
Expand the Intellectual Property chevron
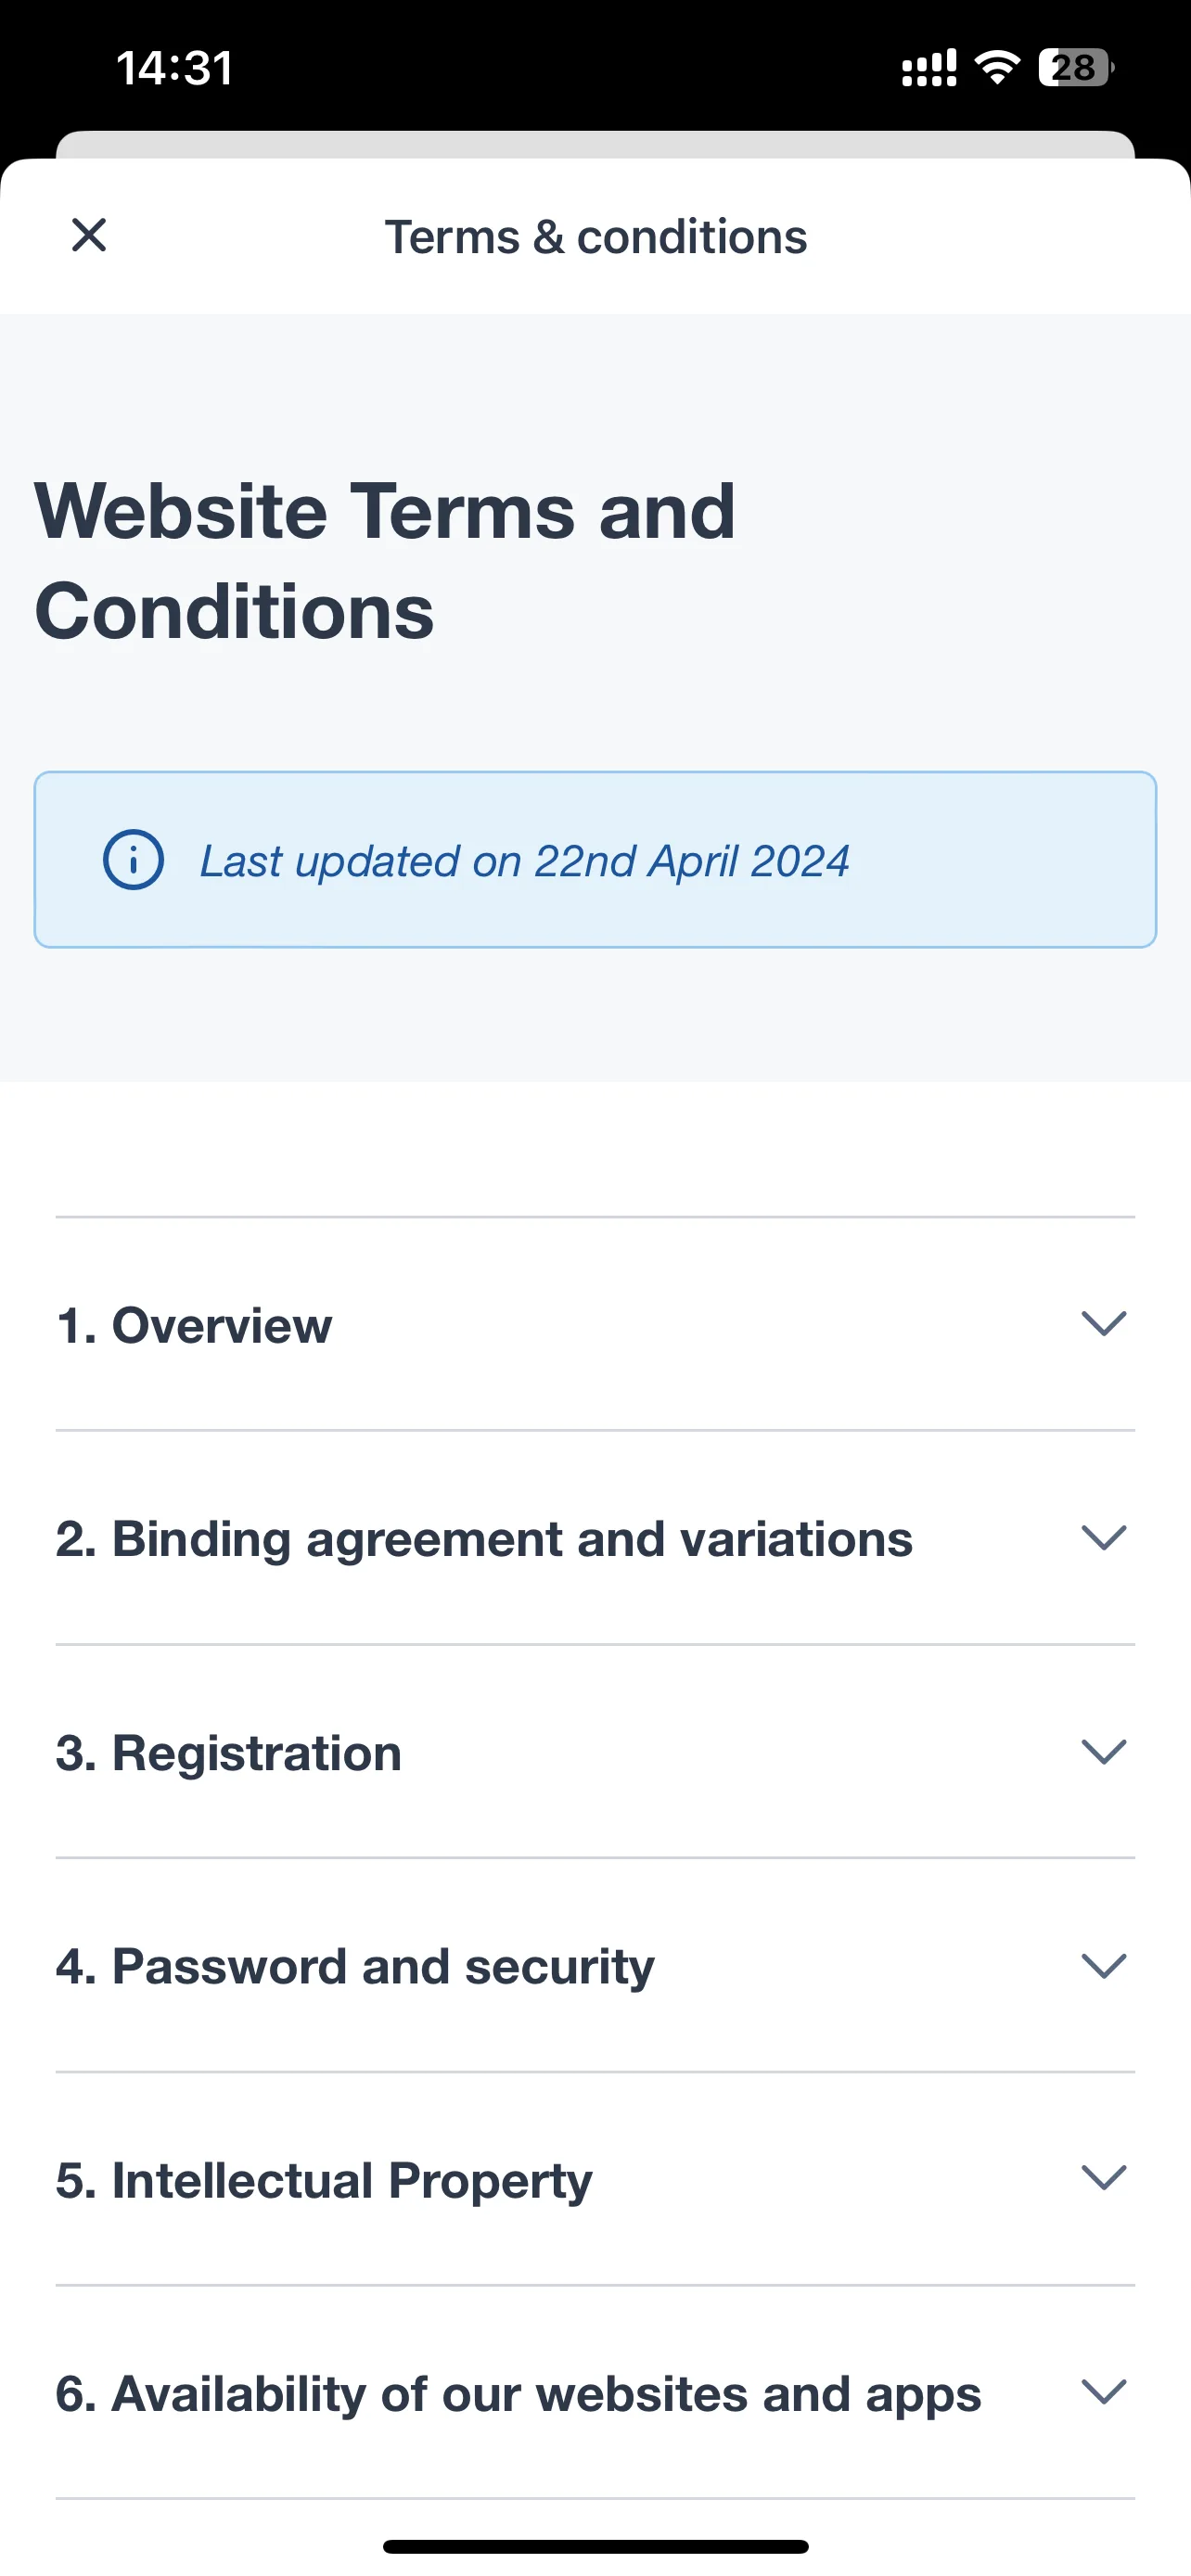1104,2179
